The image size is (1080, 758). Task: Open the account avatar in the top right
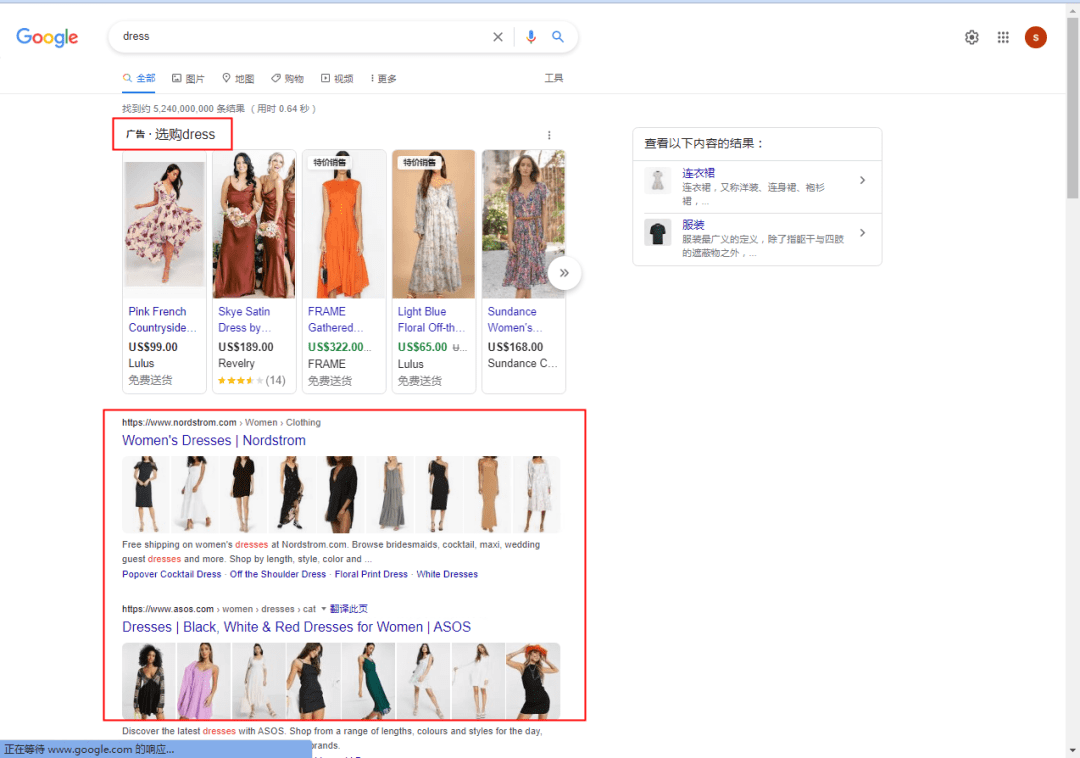click(1035, 37)
